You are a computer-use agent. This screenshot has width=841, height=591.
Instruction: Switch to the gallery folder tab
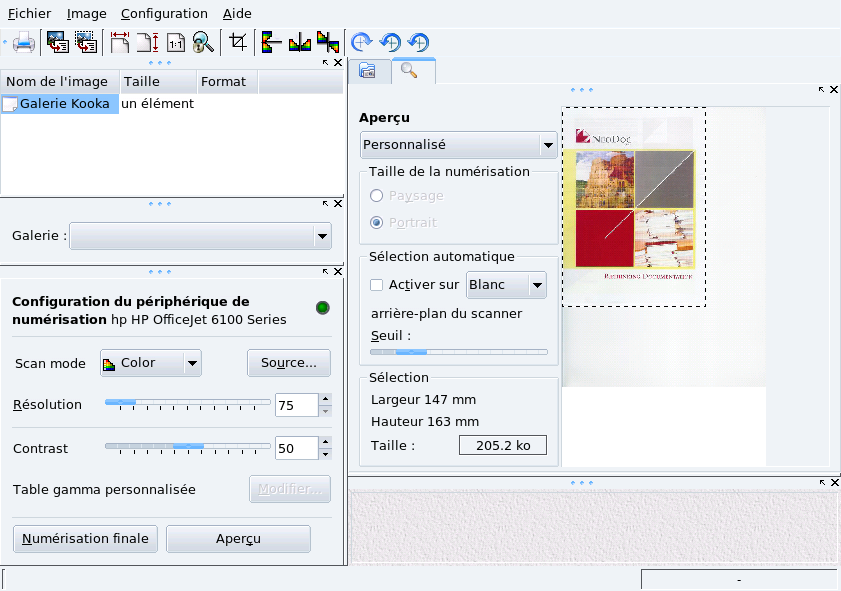click(x=368, y=71)
